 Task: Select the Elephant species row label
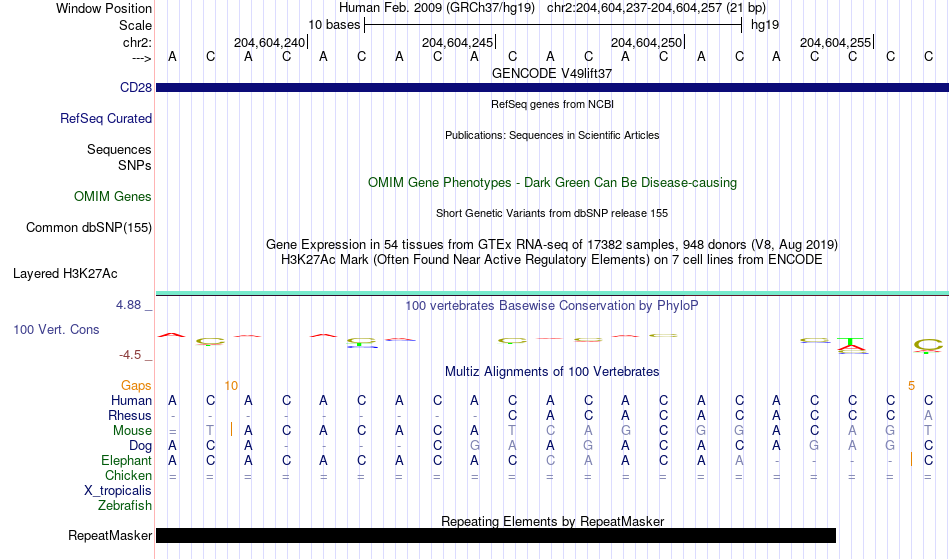(x=126, y=461)
